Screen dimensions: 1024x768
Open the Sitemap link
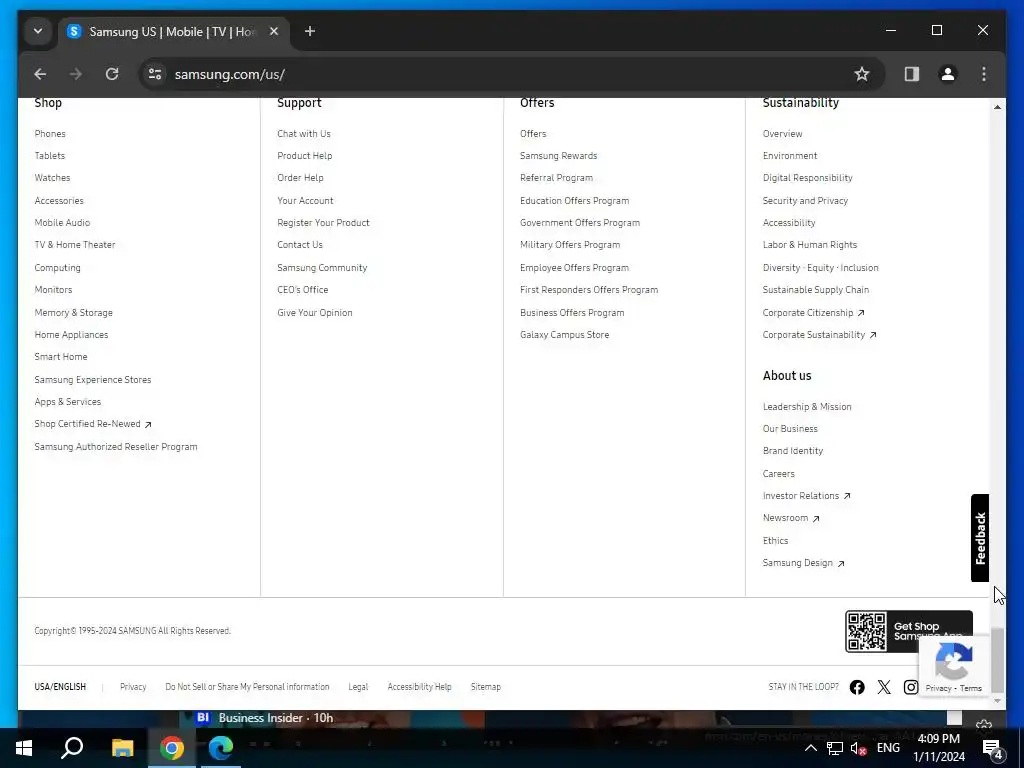(x=486, y=687)
